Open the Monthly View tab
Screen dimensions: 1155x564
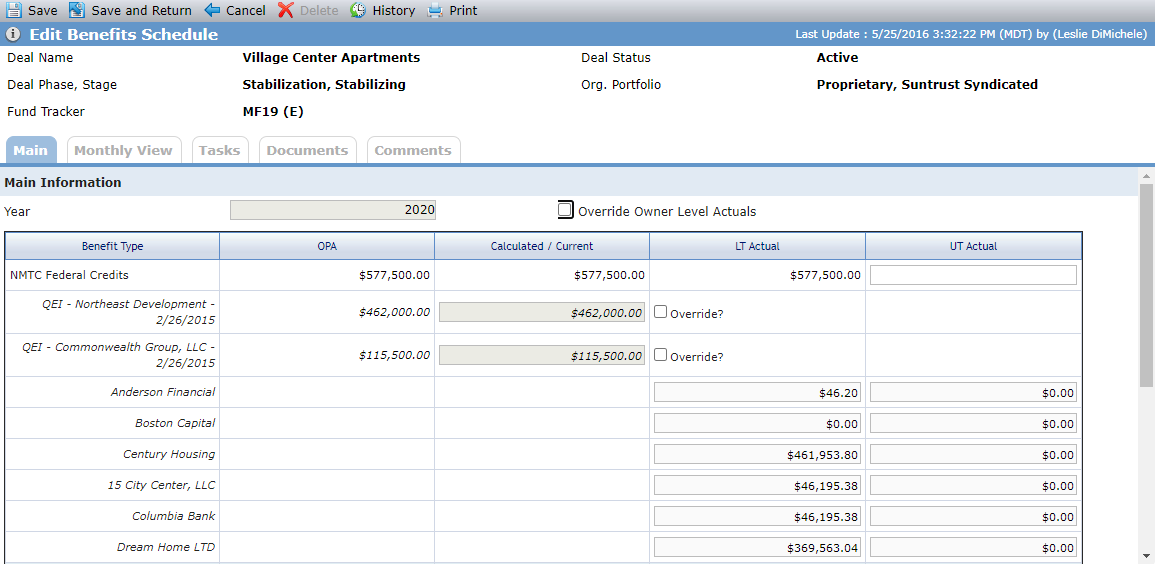[x=123, y=150]
